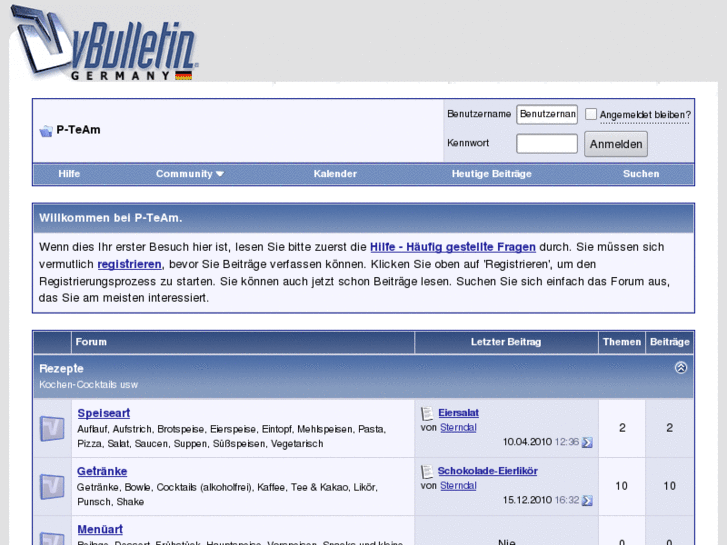727x545 pixels.
Task: Open the Hilfe - Häufig gestellte Fragen link
Action: [x=453, y=247]
